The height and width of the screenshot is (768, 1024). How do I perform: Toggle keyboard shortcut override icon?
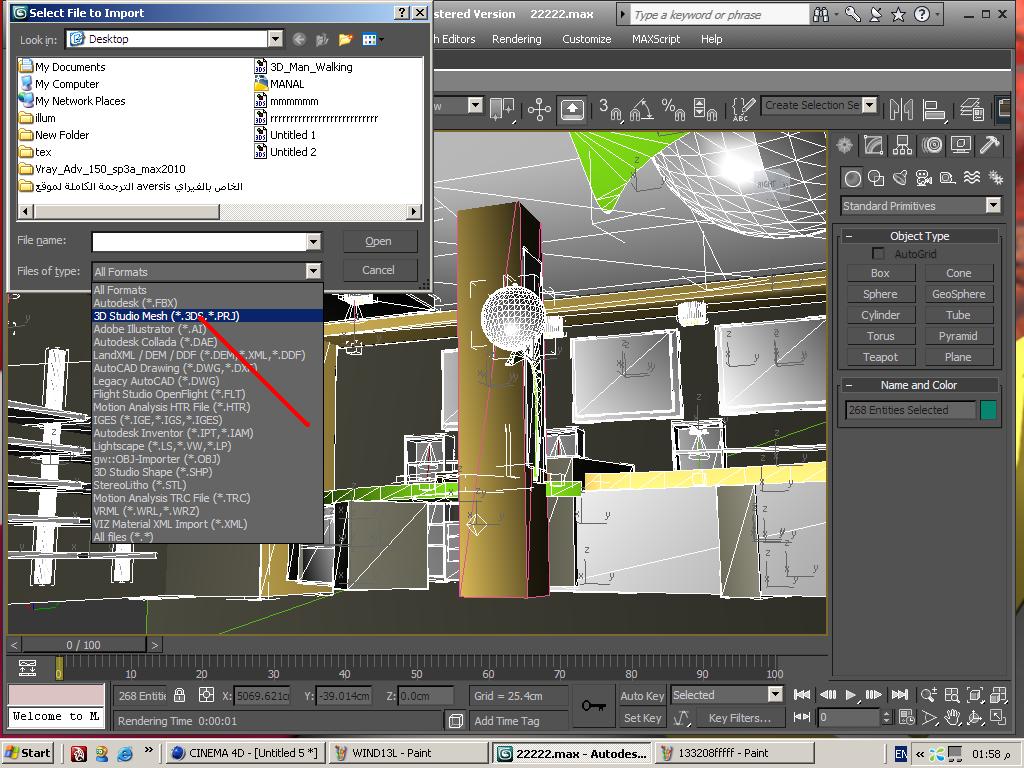tap(572, 109)
